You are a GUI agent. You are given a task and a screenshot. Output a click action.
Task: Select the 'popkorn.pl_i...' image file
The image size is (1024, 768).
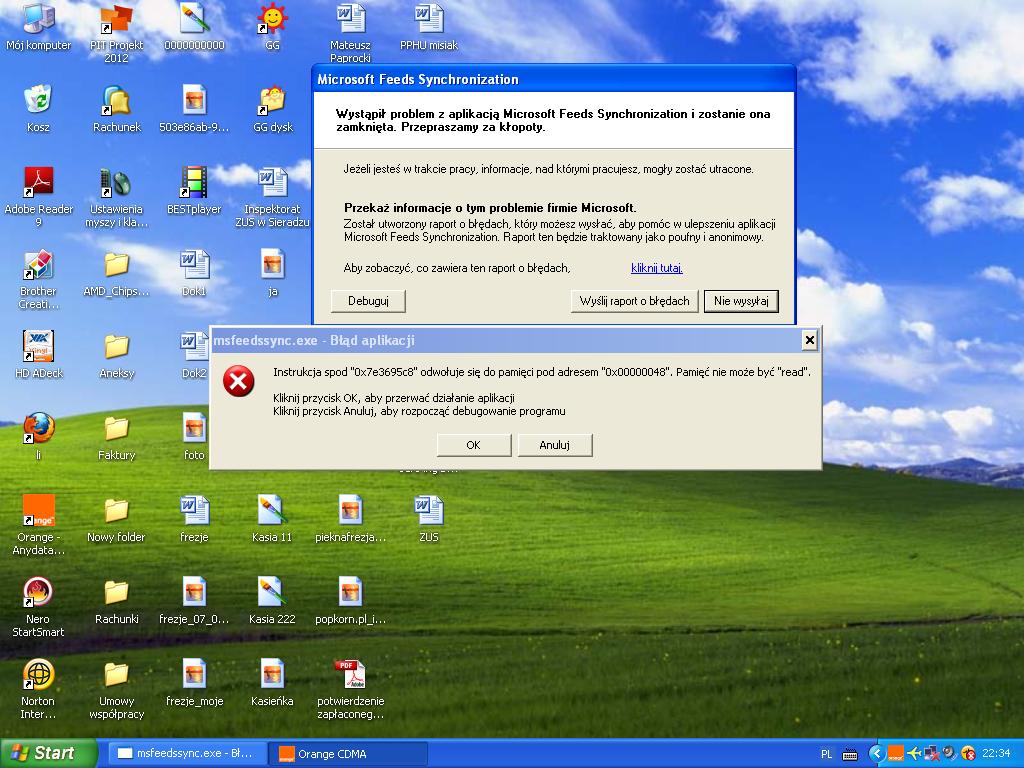click(350, 601)
